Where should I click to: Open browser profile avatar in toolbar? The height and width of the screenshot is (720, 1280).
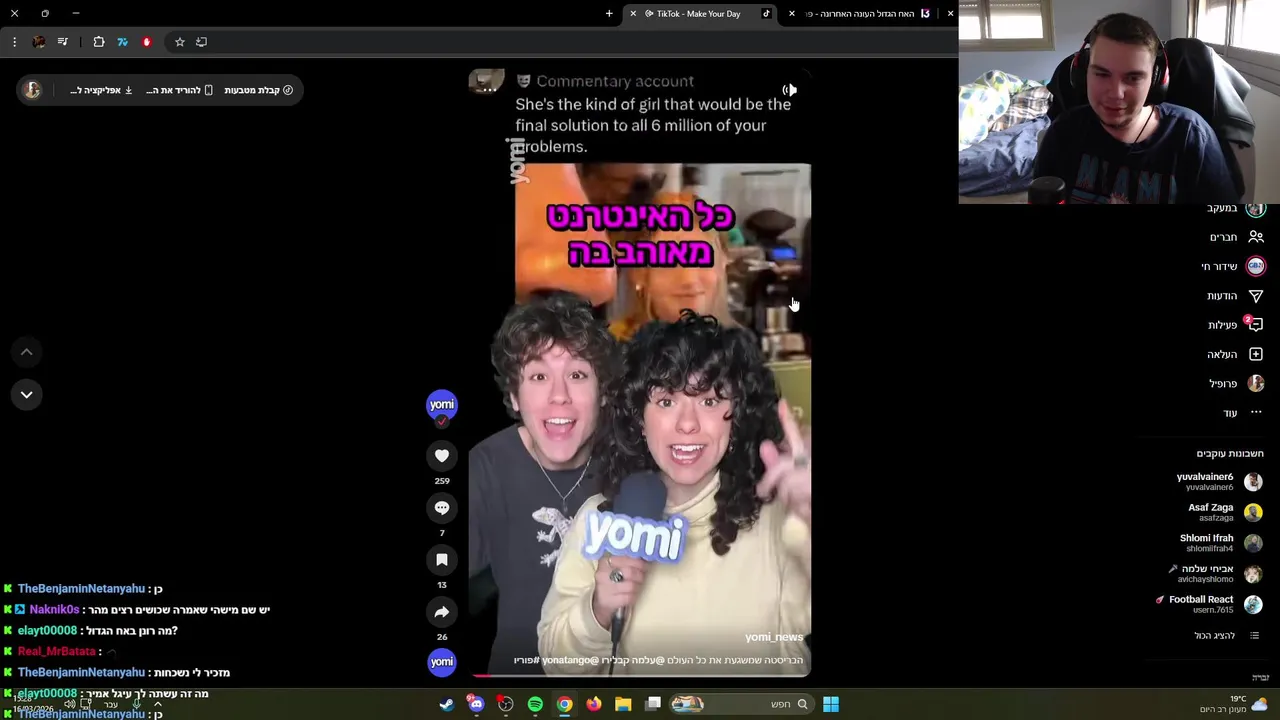pyautogui.click(x=38, y=42)
